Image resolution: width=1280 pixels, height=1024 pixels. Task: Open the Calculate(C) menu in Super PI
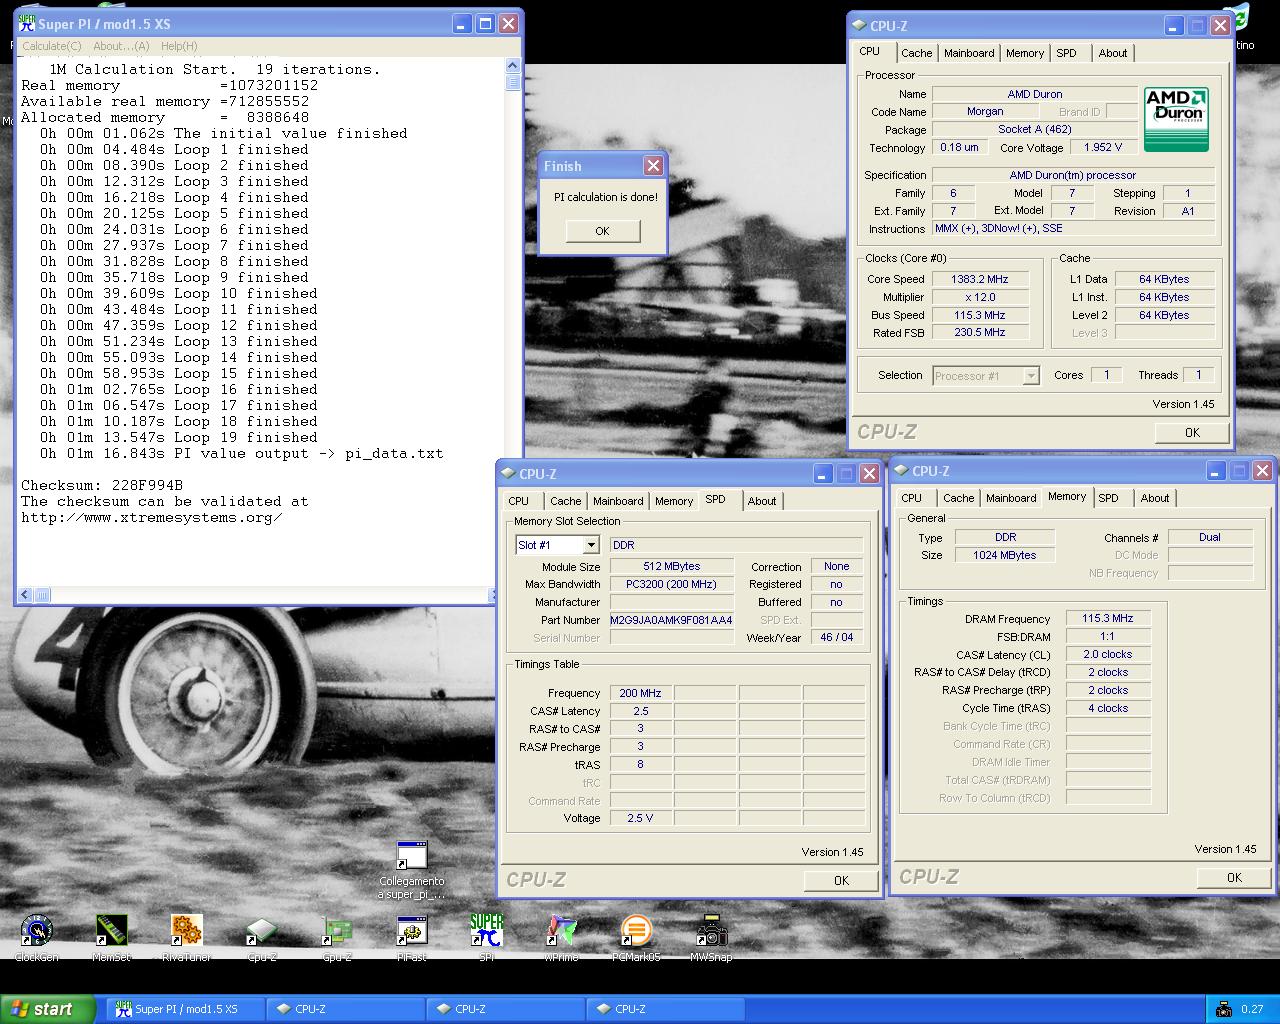[52, 46]
